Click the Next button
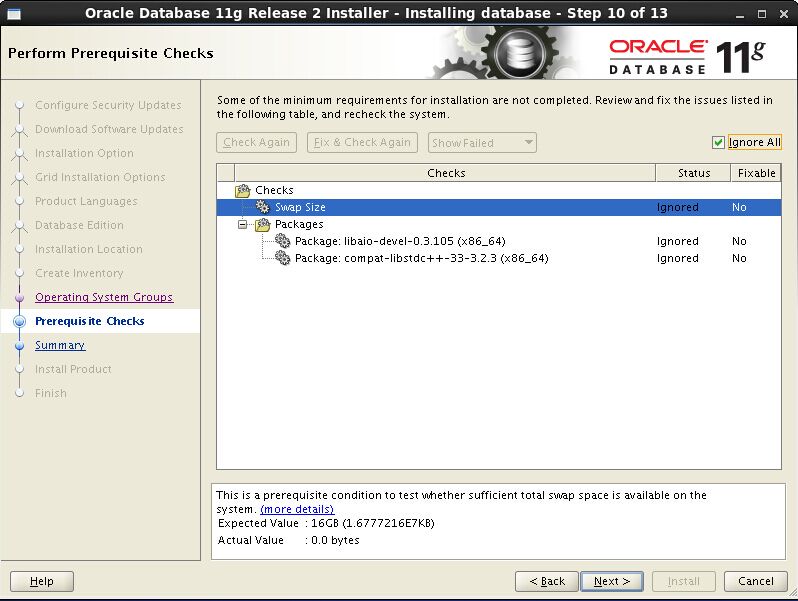Viewport: 798px width, 601px height. pos(612,581)
